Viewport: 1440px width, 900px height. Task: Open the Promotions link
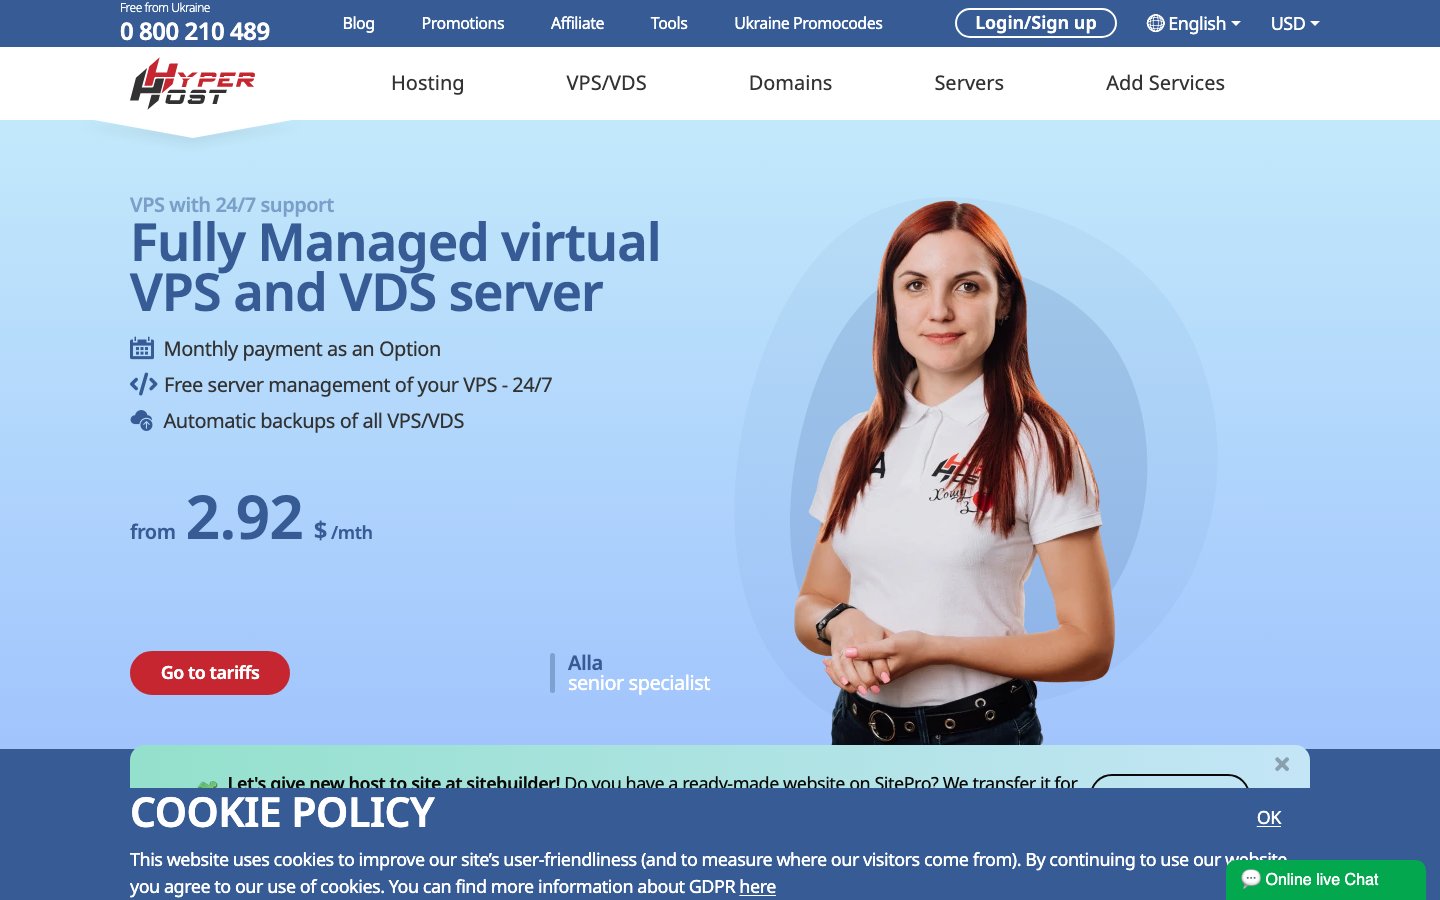(462, 23)
